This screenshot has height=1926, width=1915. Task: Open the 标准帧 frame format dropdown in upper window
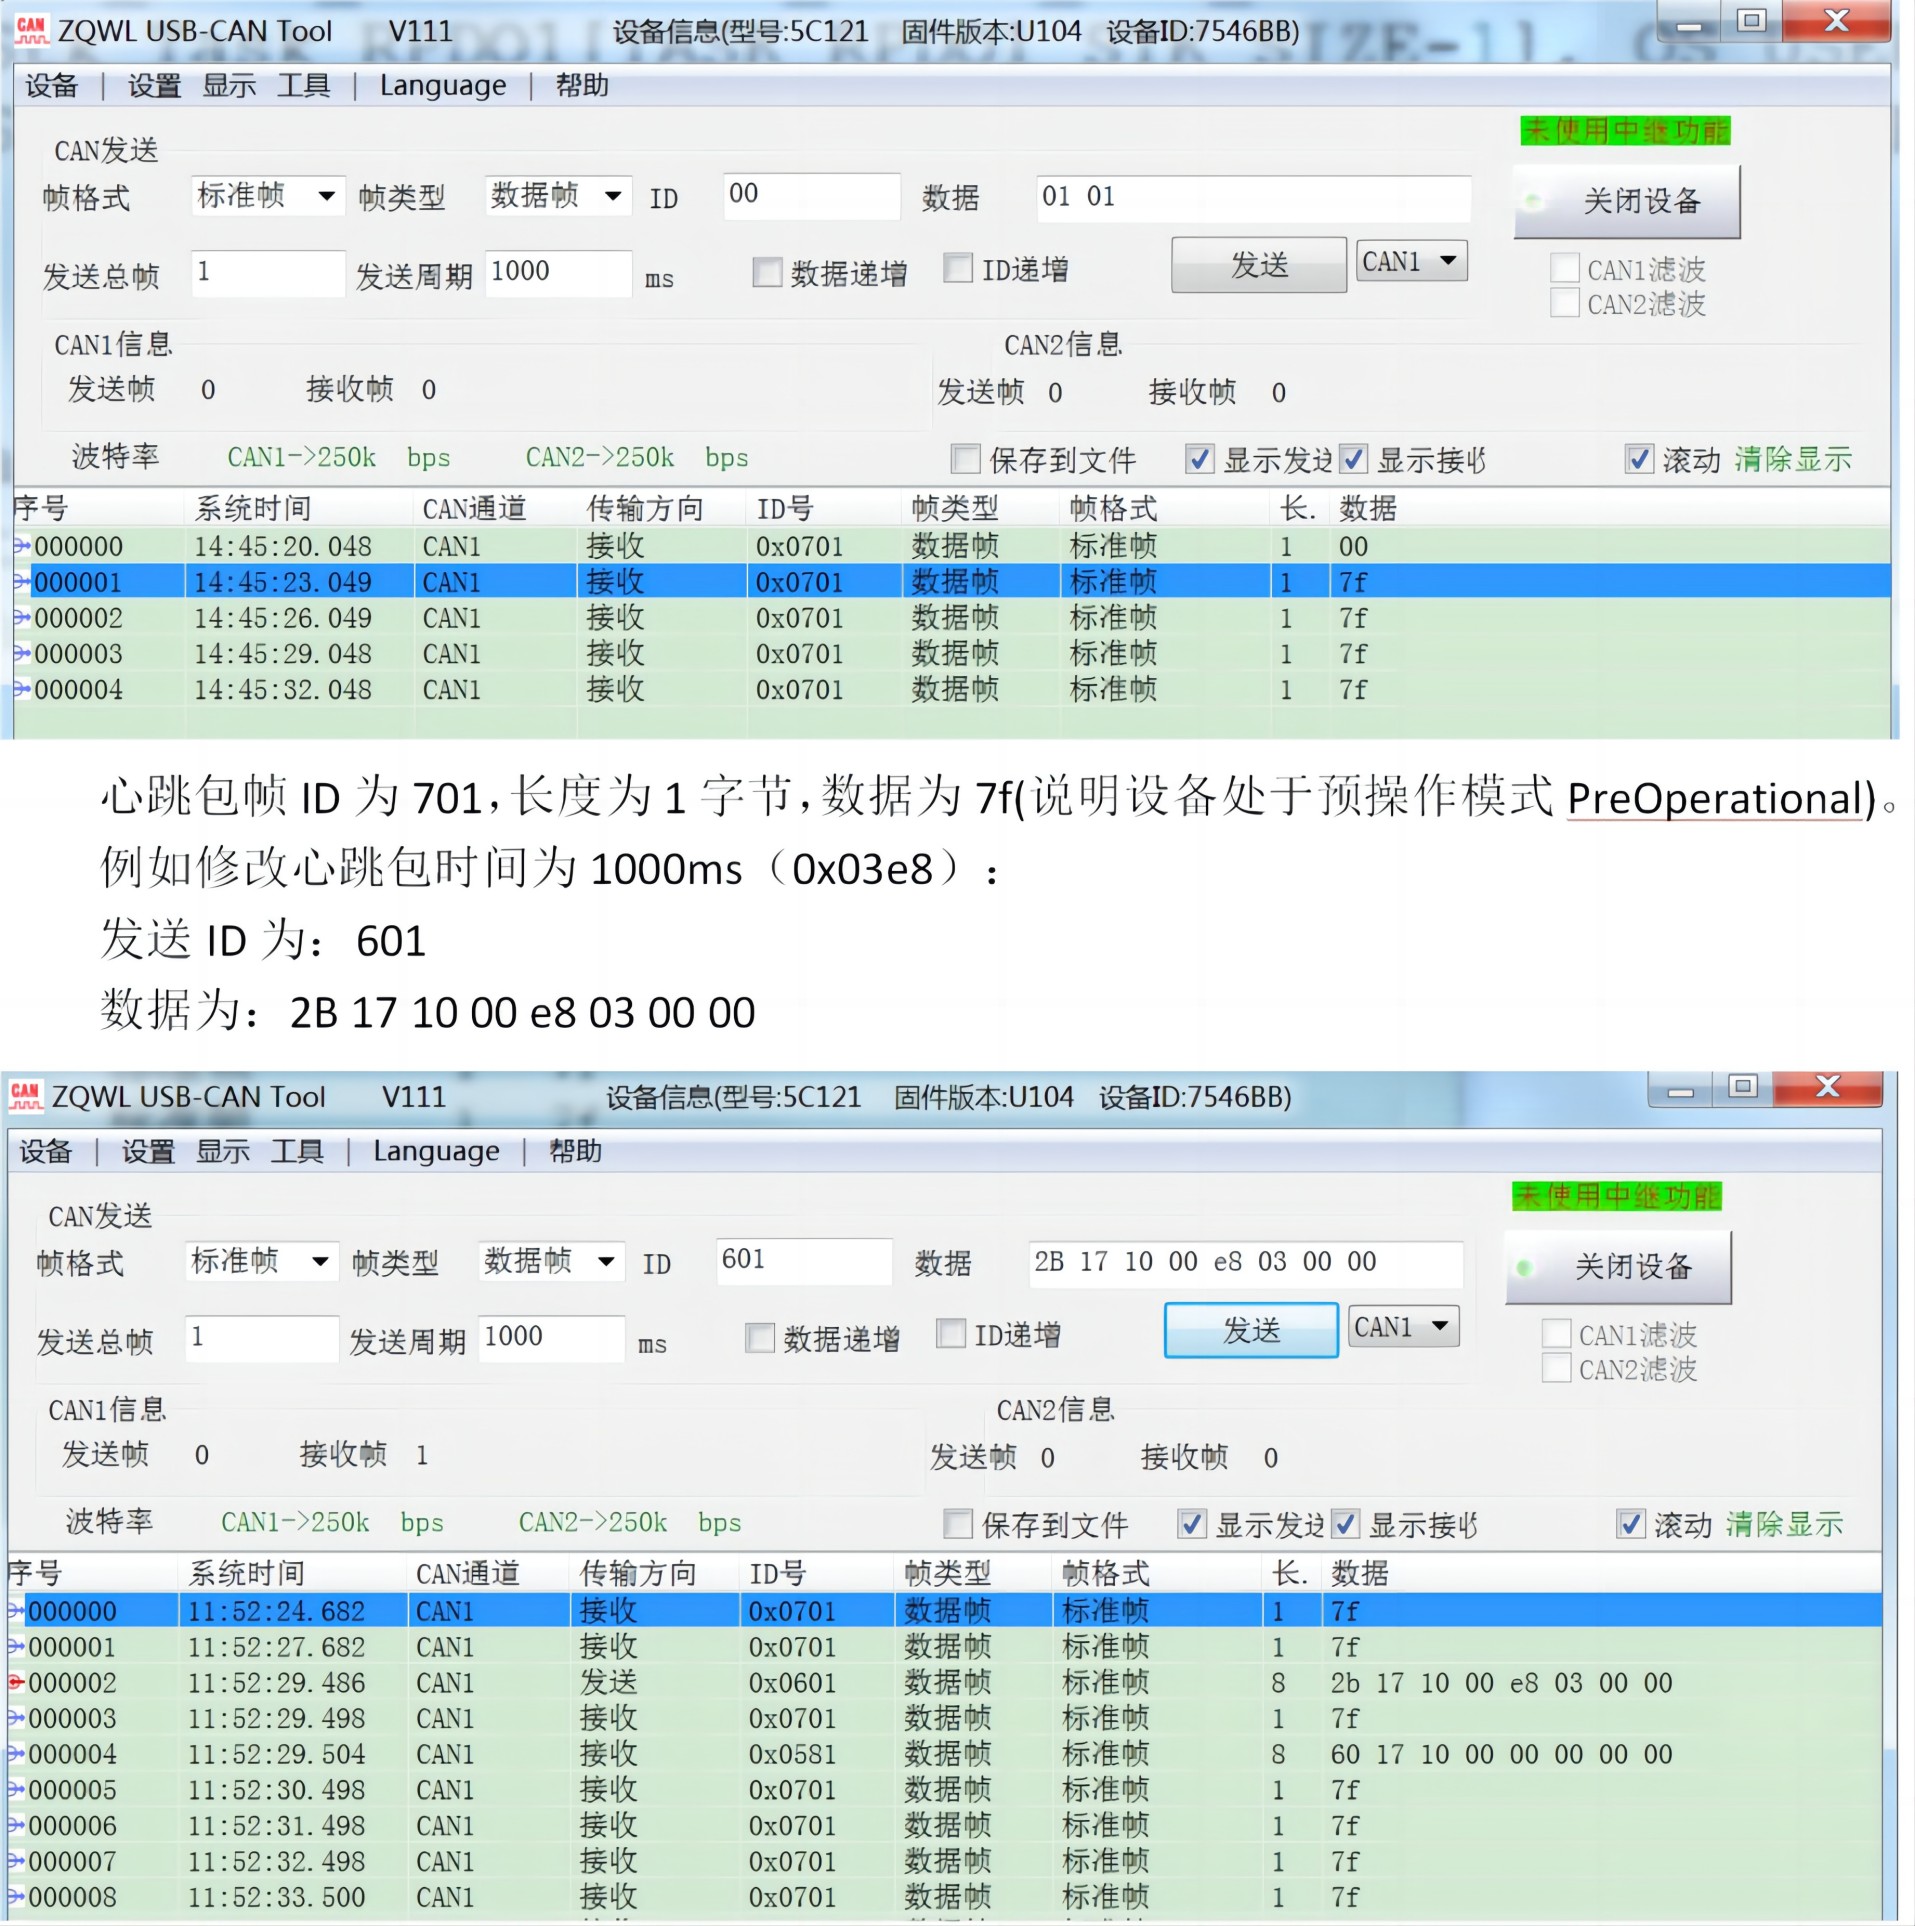pos(266,196)
